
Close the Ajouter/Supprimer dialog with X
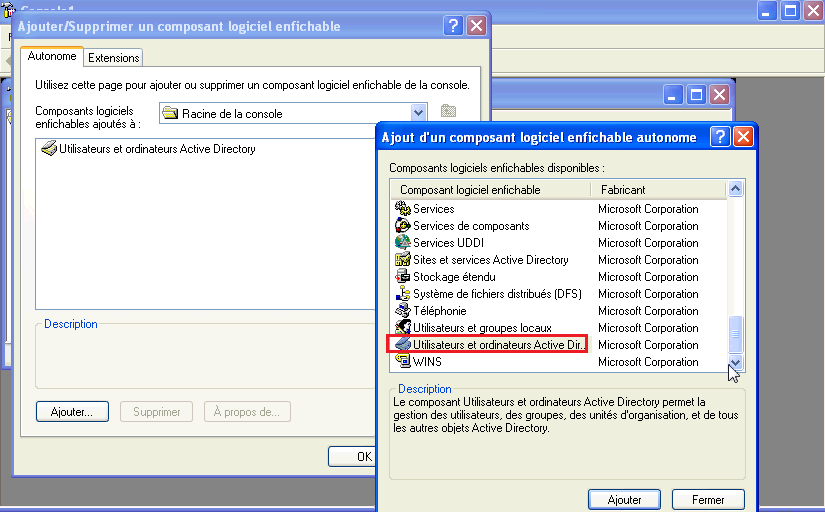(476, 25)
